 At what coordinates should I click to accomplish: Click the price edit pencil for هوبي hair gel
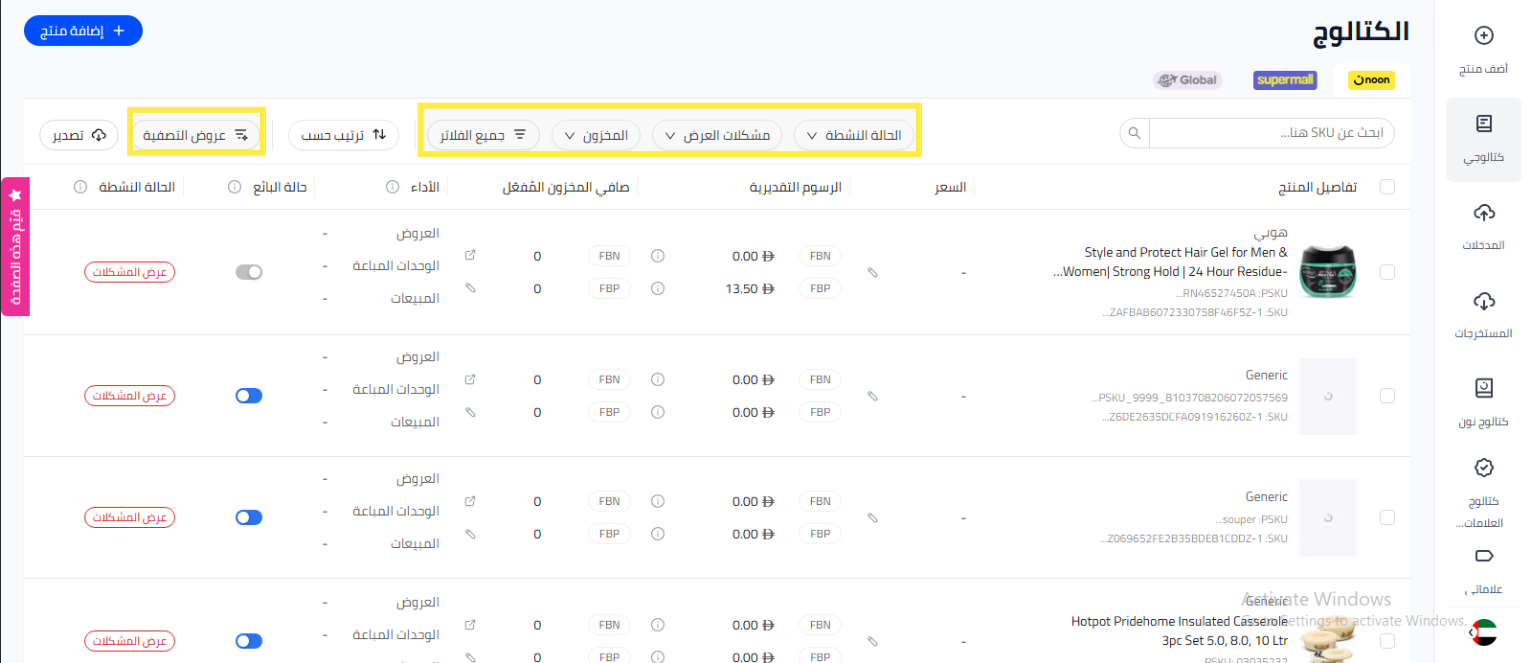tap(872, 272)
